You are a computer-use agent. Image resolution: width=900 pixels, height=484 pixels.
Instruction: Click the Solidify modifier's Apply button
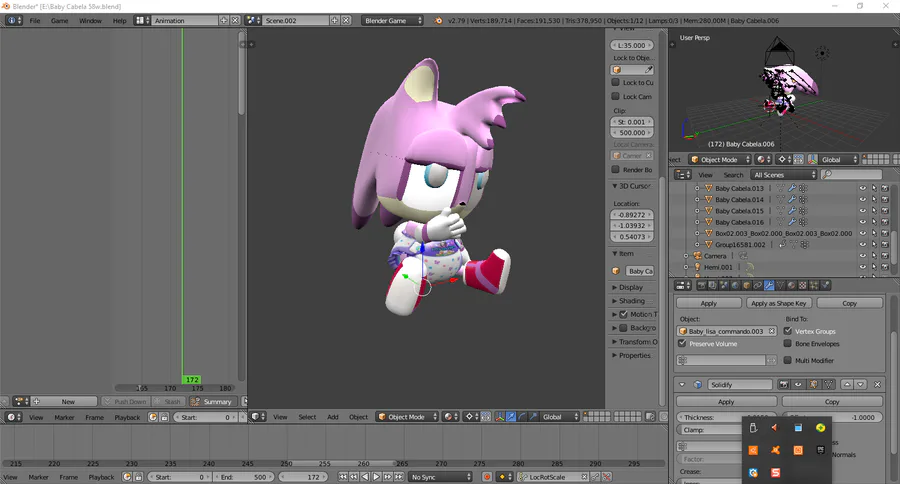pos(726,401)
